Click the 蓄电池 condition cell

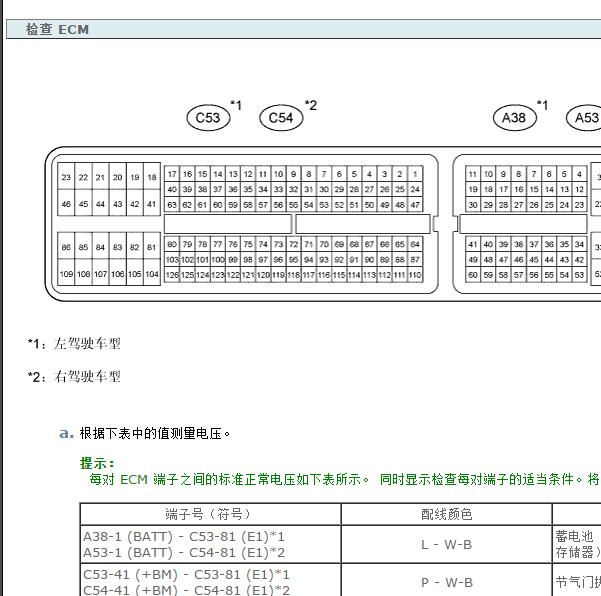tap(577, 544)
